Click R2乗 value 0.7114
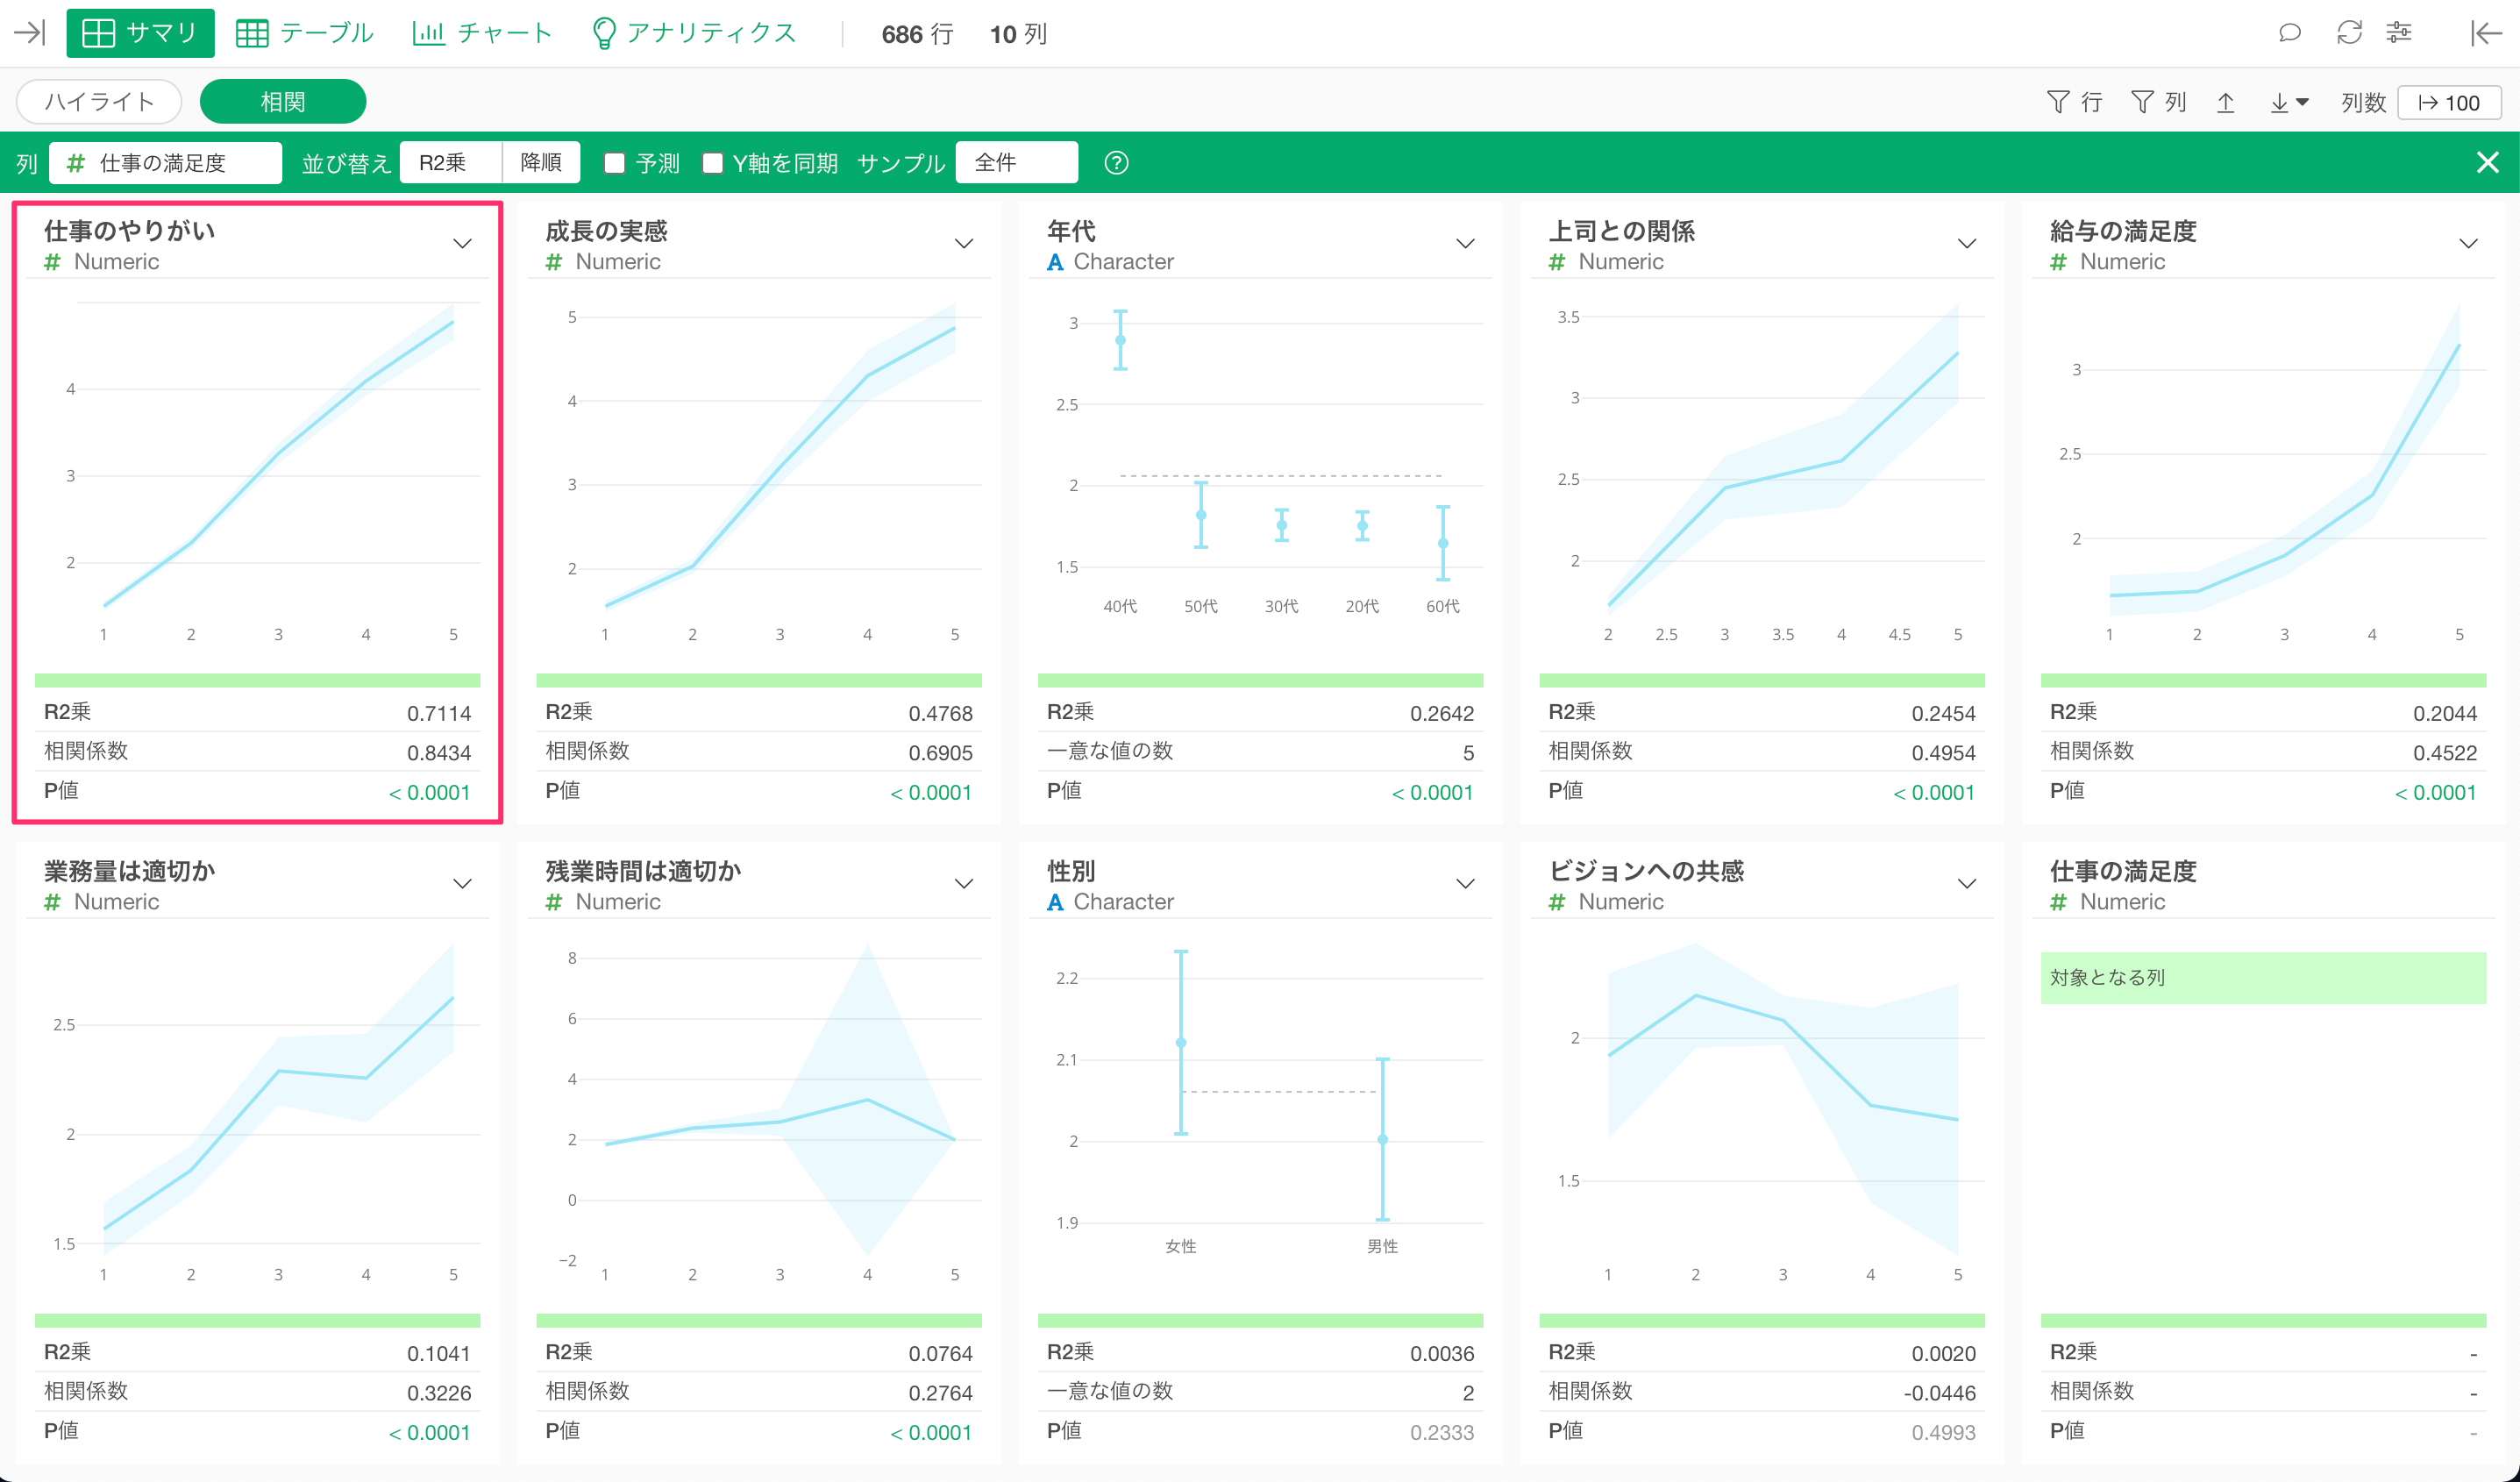Image resolution: width=2520 pixels, height=1482 pixels. (x=438, y=713)
